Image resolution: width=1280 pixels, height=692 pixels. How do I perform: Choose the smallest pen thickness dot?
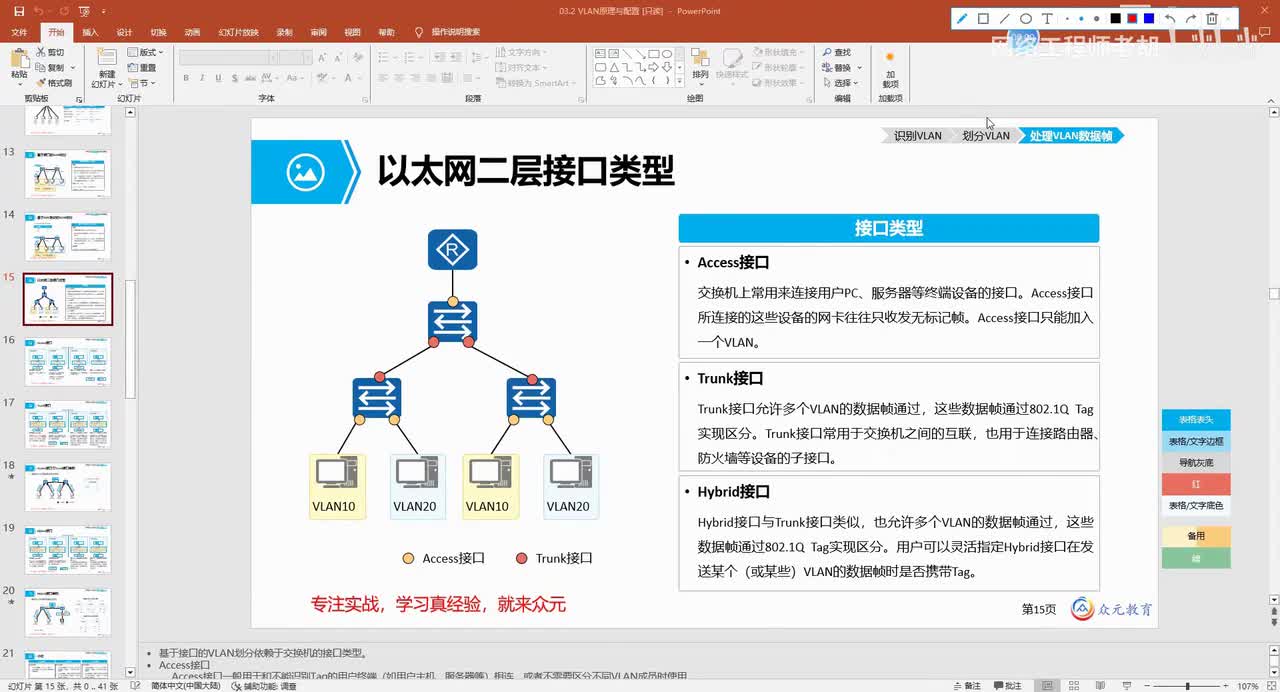[1068, 18]
